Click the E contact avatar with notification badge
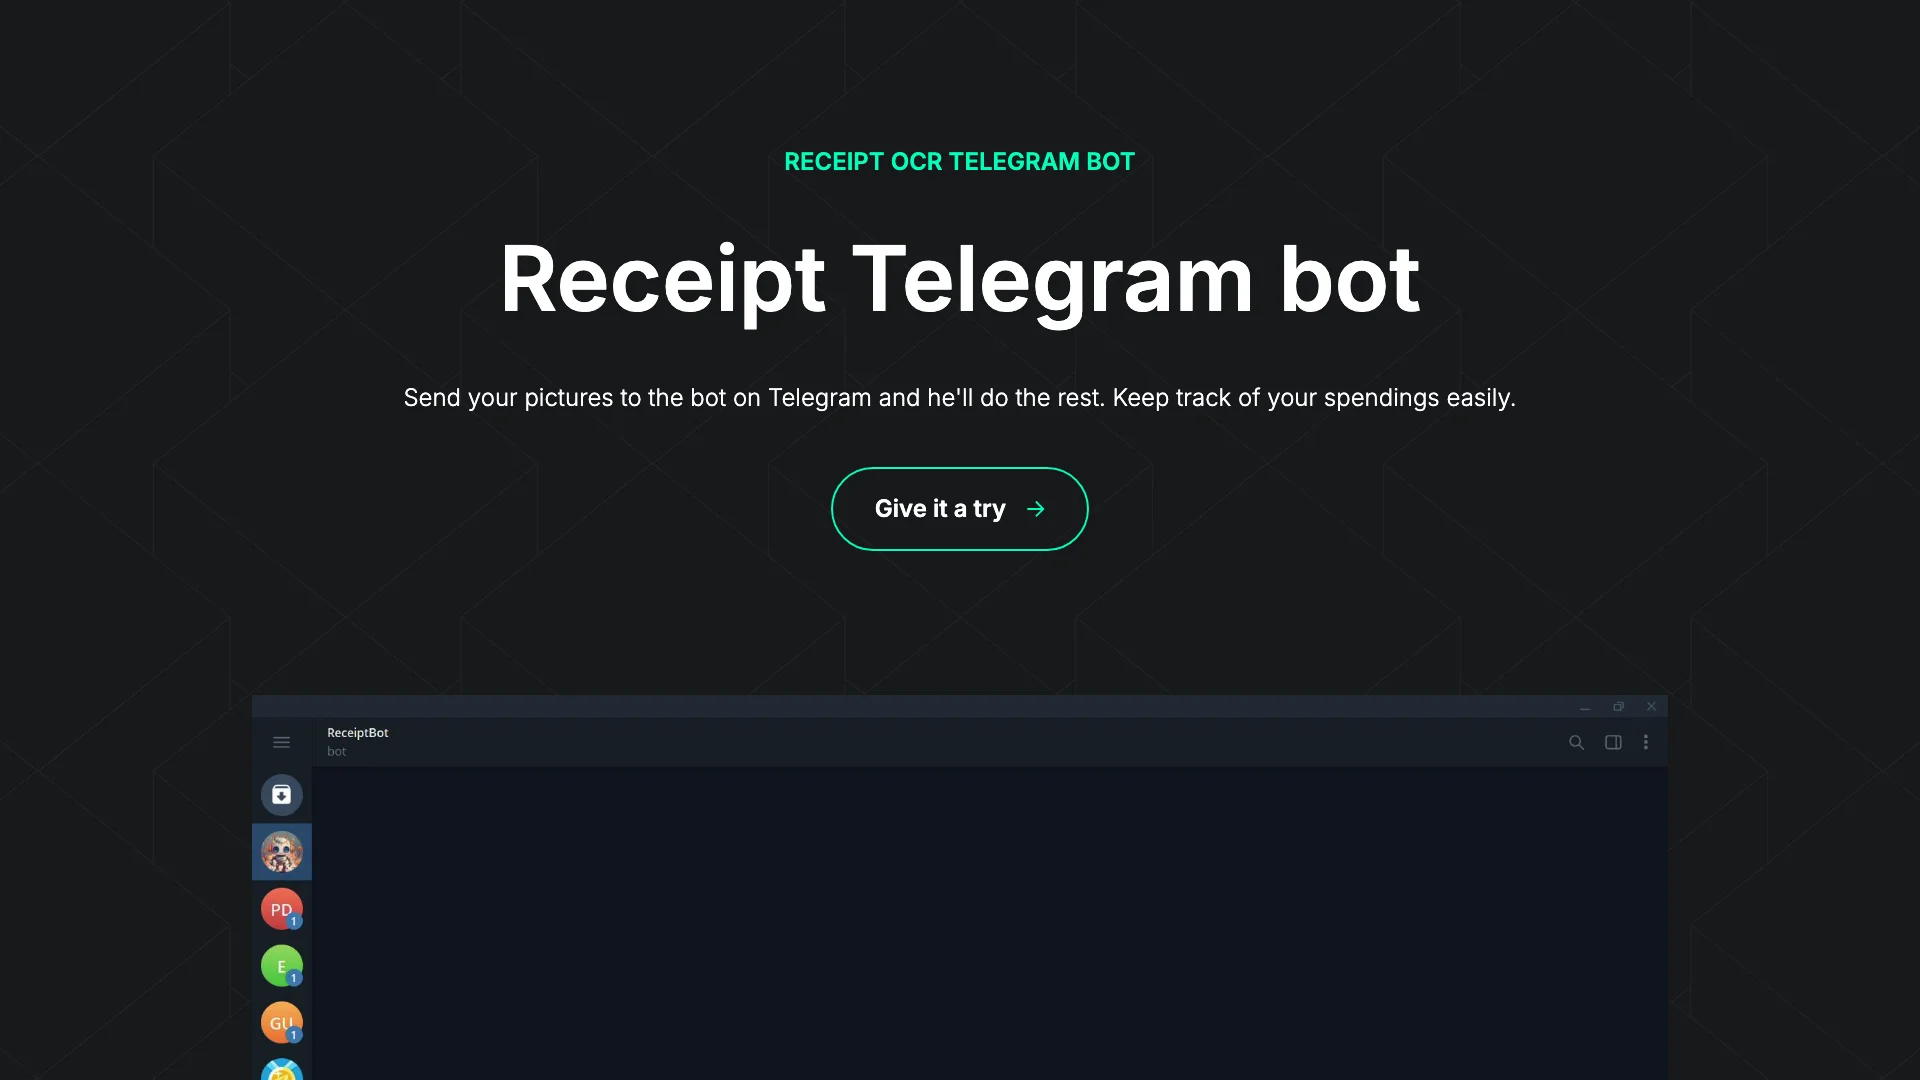This screenshot has width=1920, height=1080. point(281,965)
